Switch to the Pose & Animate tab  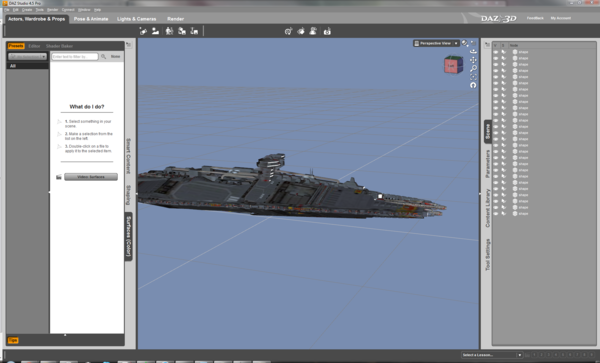[91, 19]
